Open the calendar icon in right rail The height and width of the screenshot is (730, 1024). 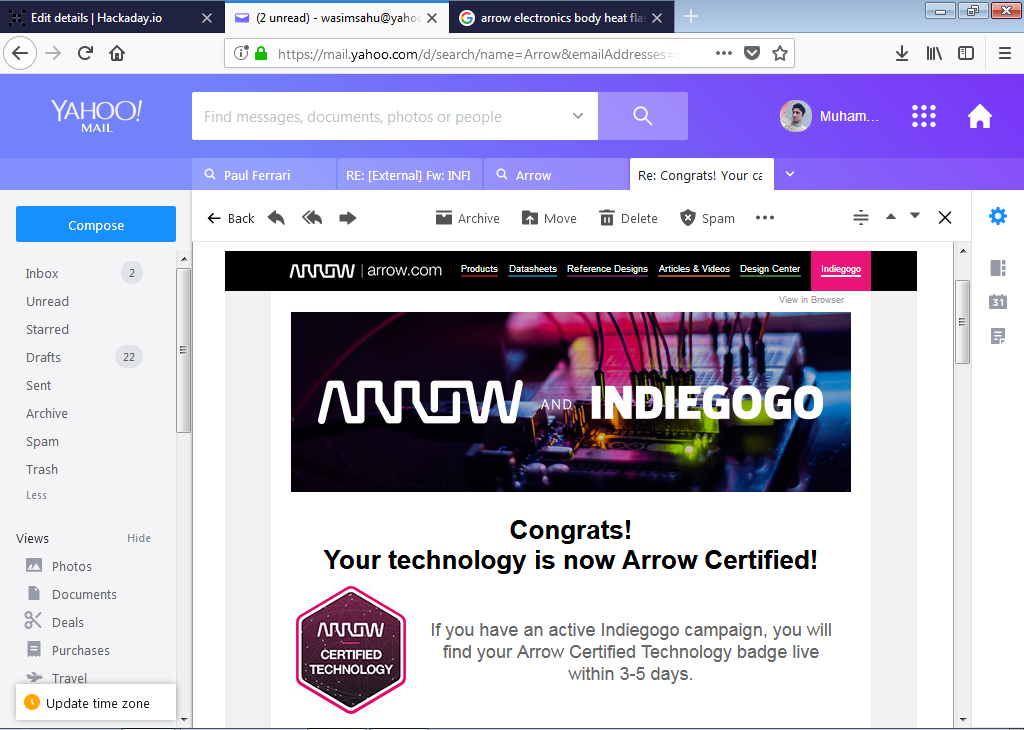click(998, 302)
